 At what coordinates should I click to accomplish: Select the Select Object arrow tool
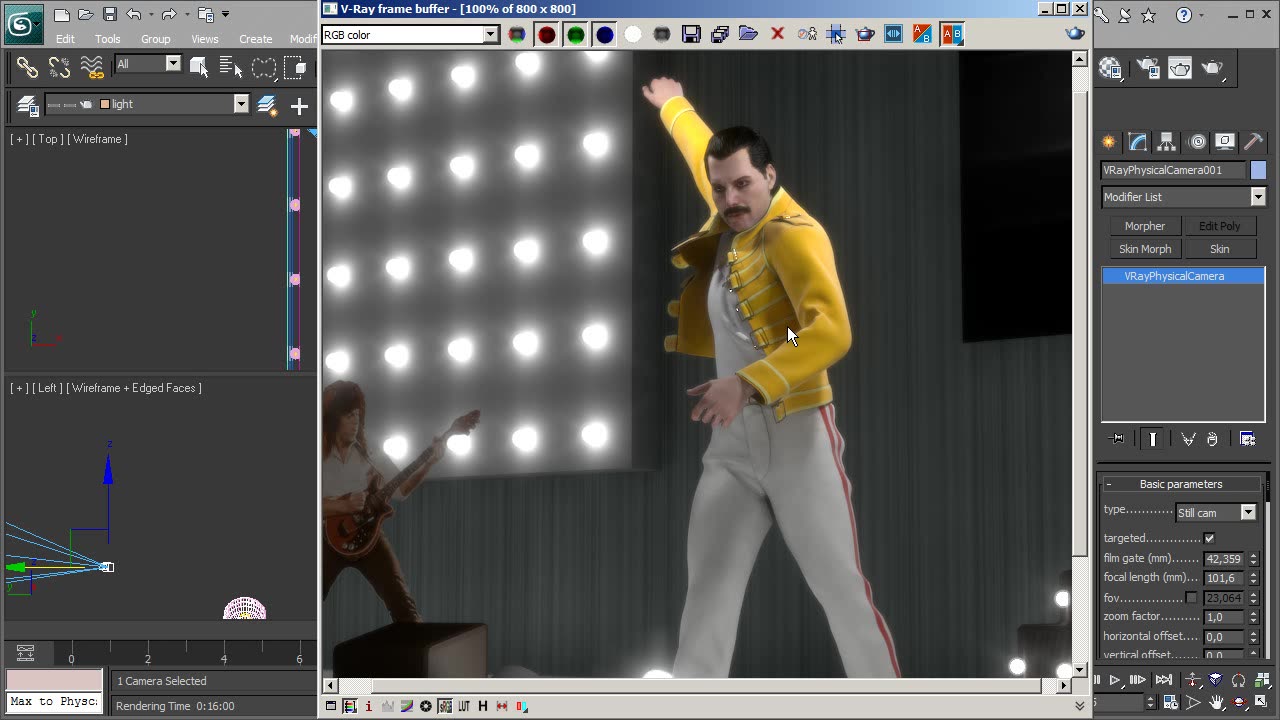pyautogui.click(x=198, y=67)
